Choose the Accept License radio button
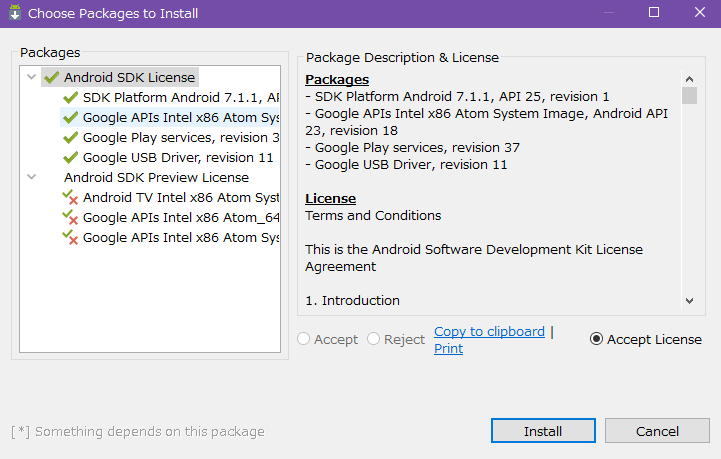Viewport: 721px width, 459px height. tap(596, 339)
